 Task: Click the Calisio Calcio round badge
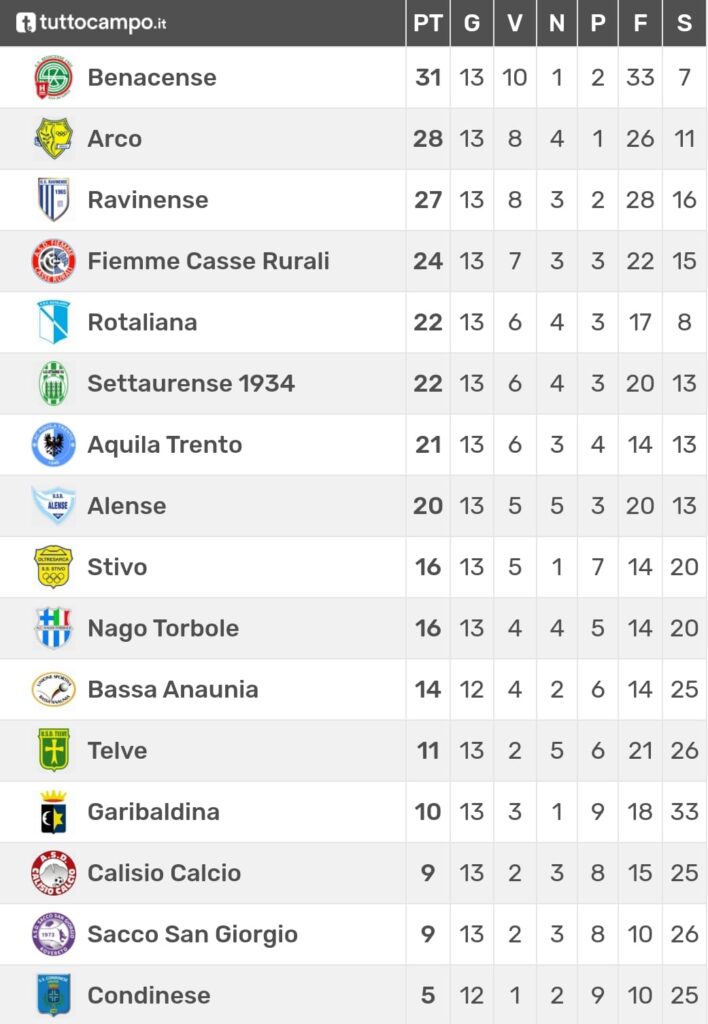[54, 872]
